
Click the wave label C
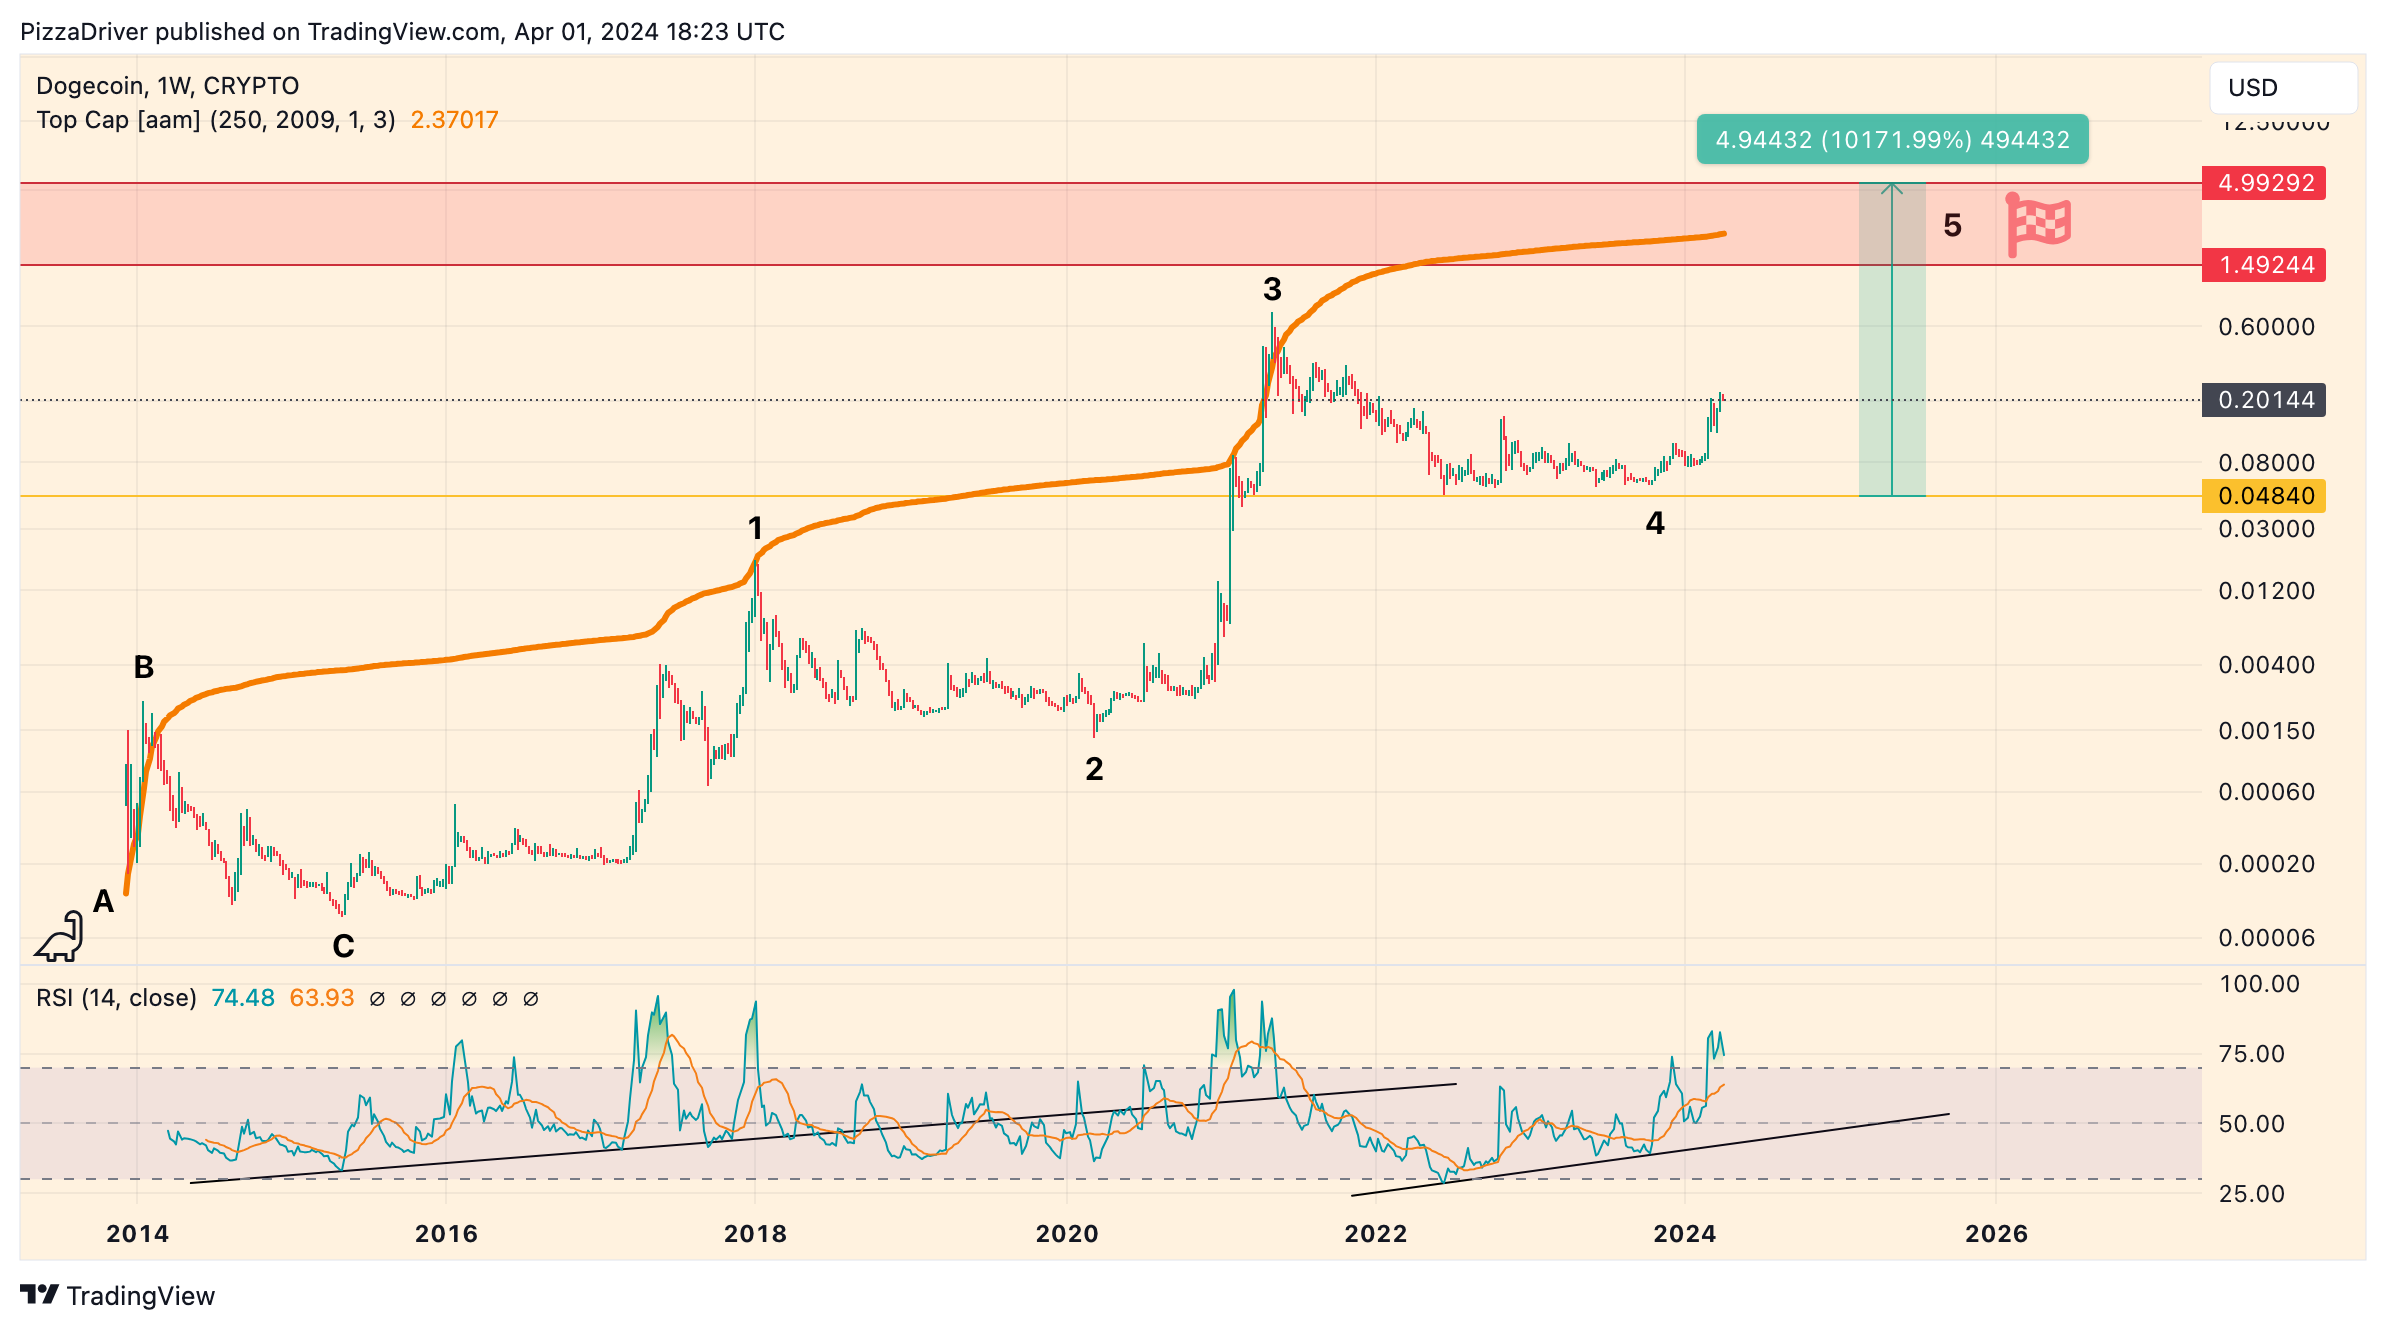343,946
